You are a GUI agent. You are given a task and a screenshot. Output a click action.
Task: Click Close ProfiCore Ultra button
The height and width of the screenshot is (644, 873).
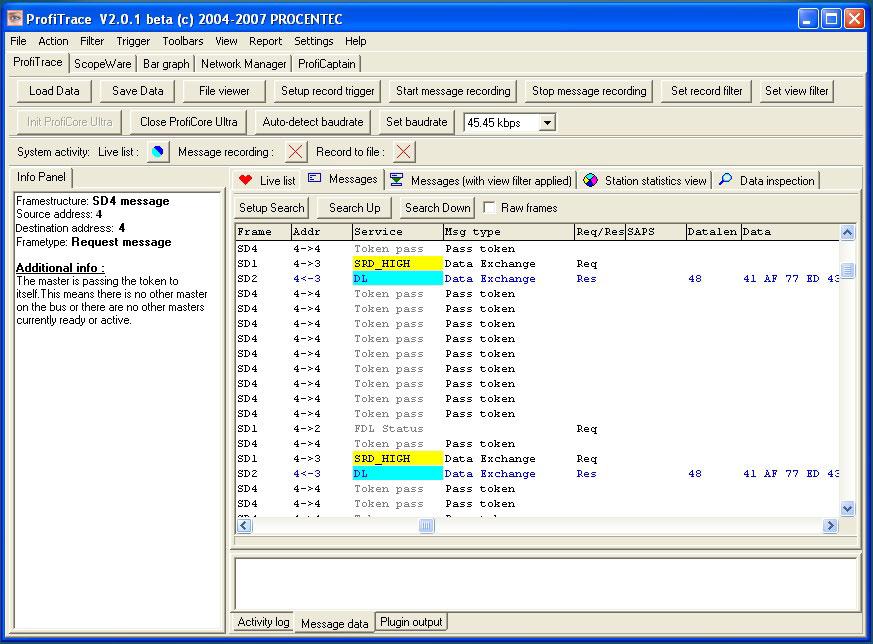[x=189, y=122]
